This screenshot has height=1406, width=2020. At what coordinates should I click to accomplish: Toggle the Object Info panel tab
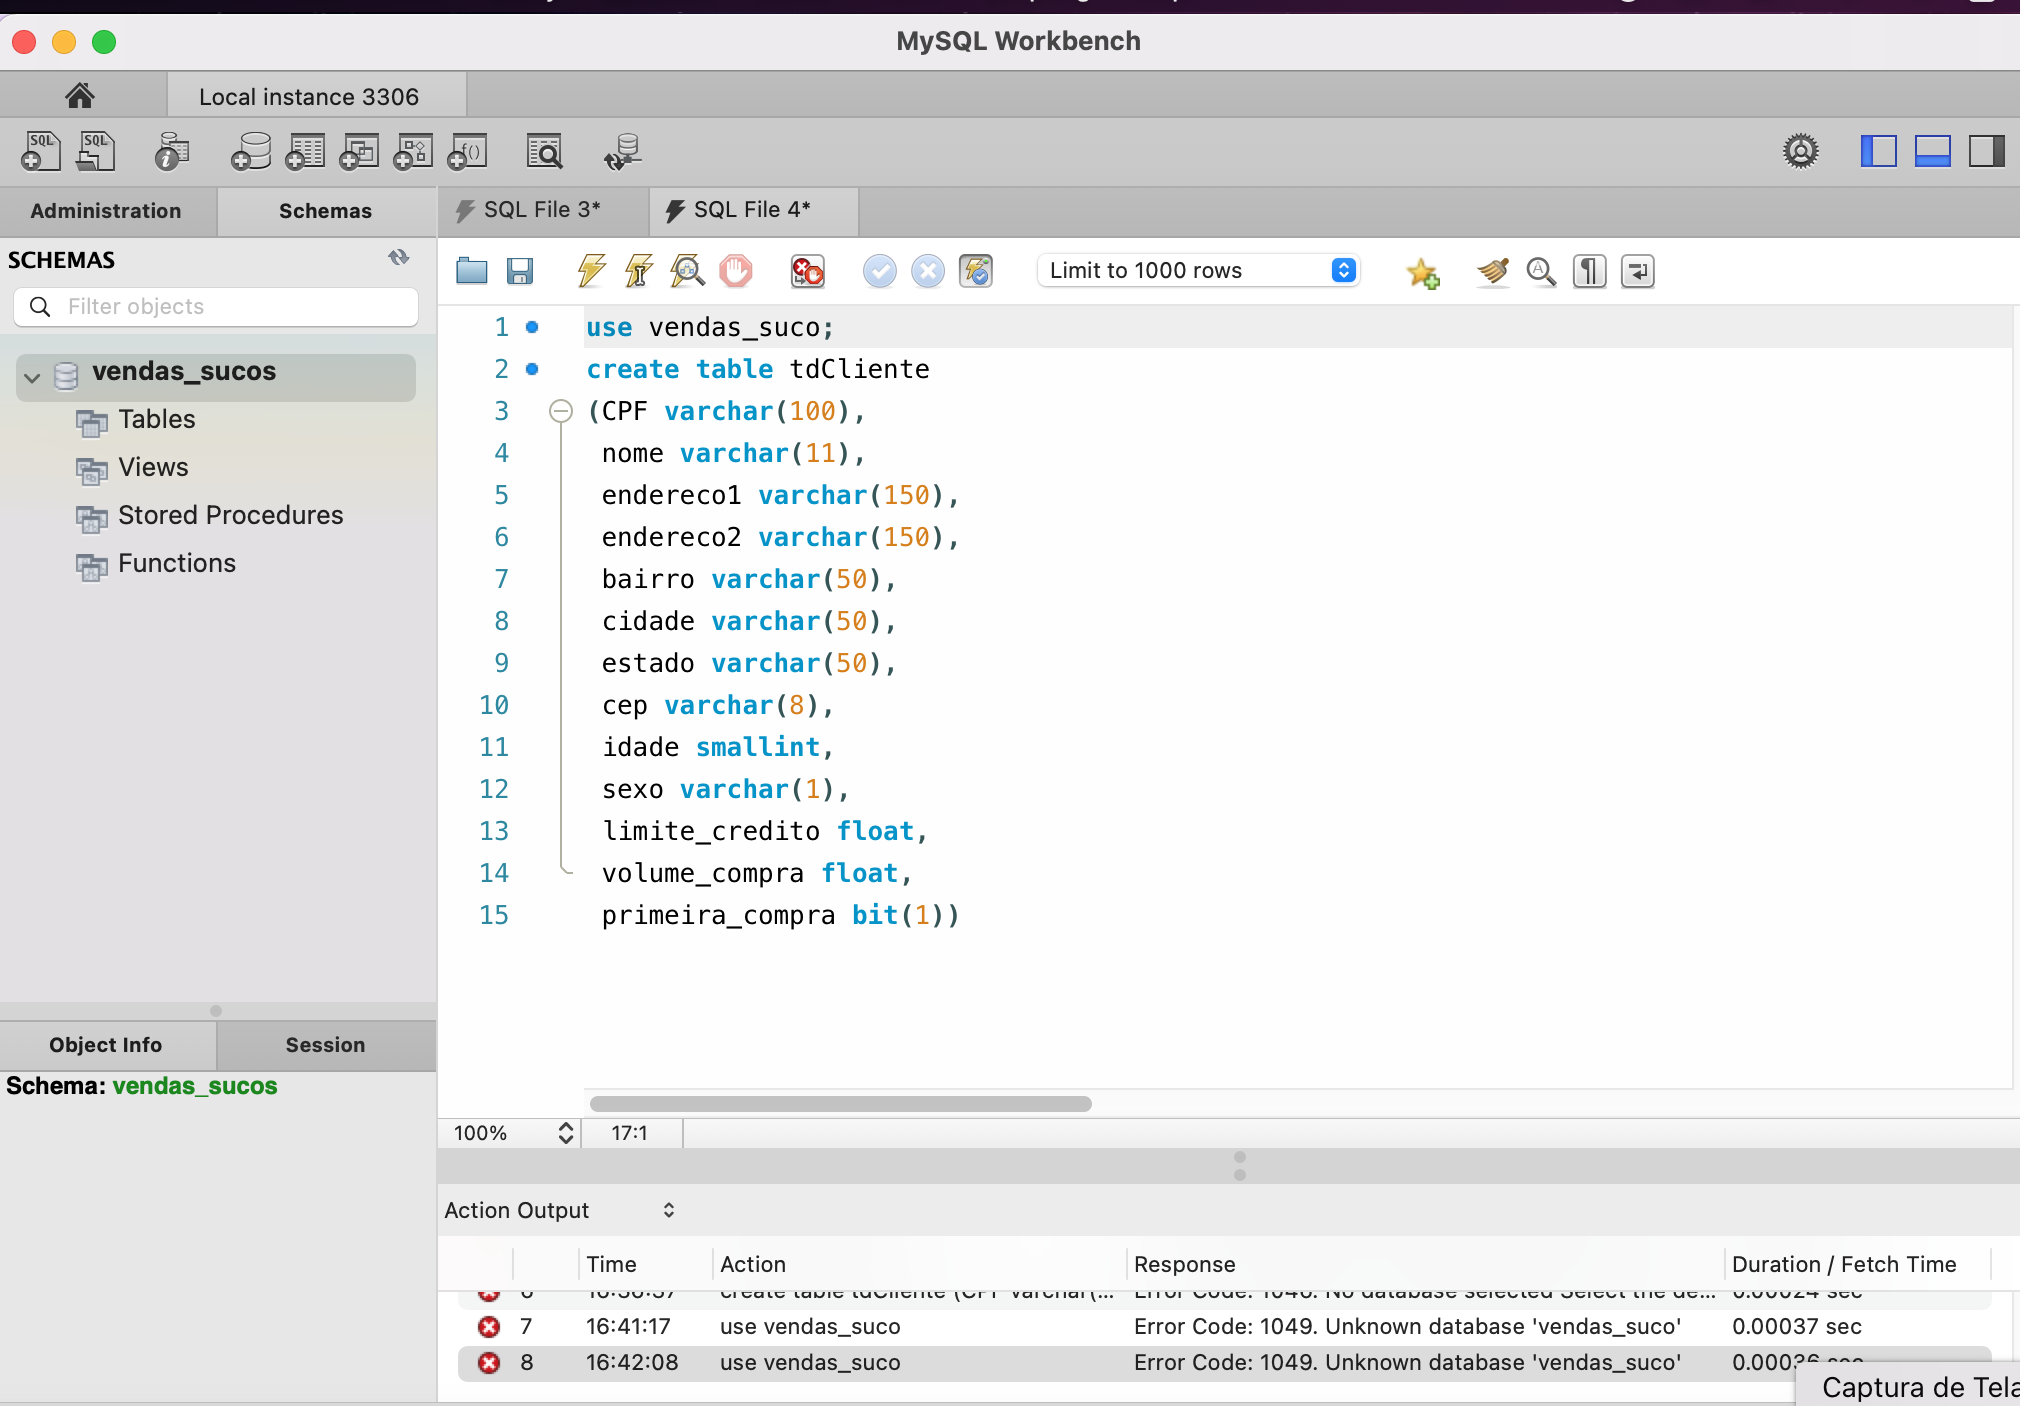(106, 1044)
